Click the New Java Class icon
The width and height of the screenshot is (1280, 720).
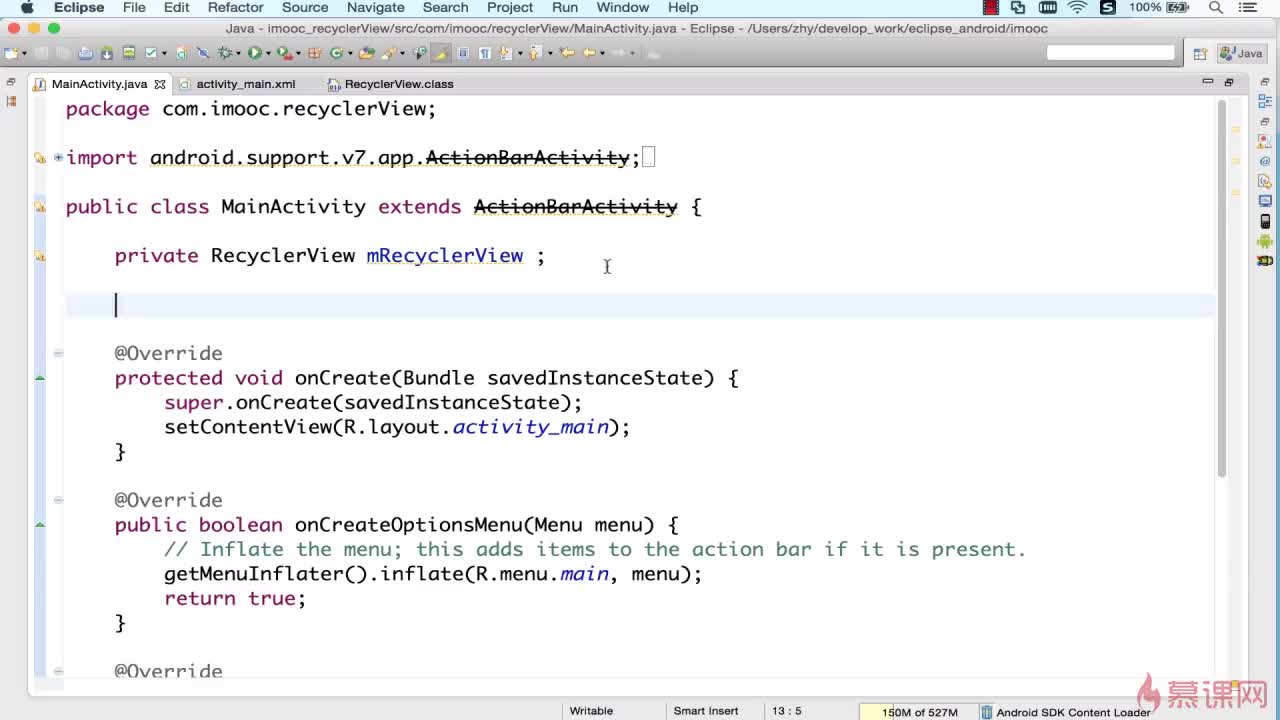point(336,53)
